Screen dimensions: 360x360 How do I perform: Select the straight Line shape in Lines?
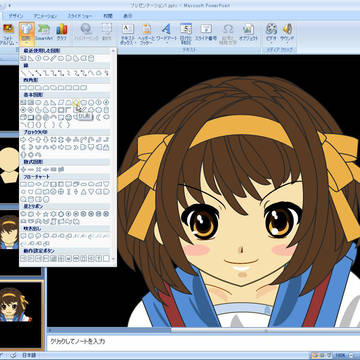pos(23,73)
